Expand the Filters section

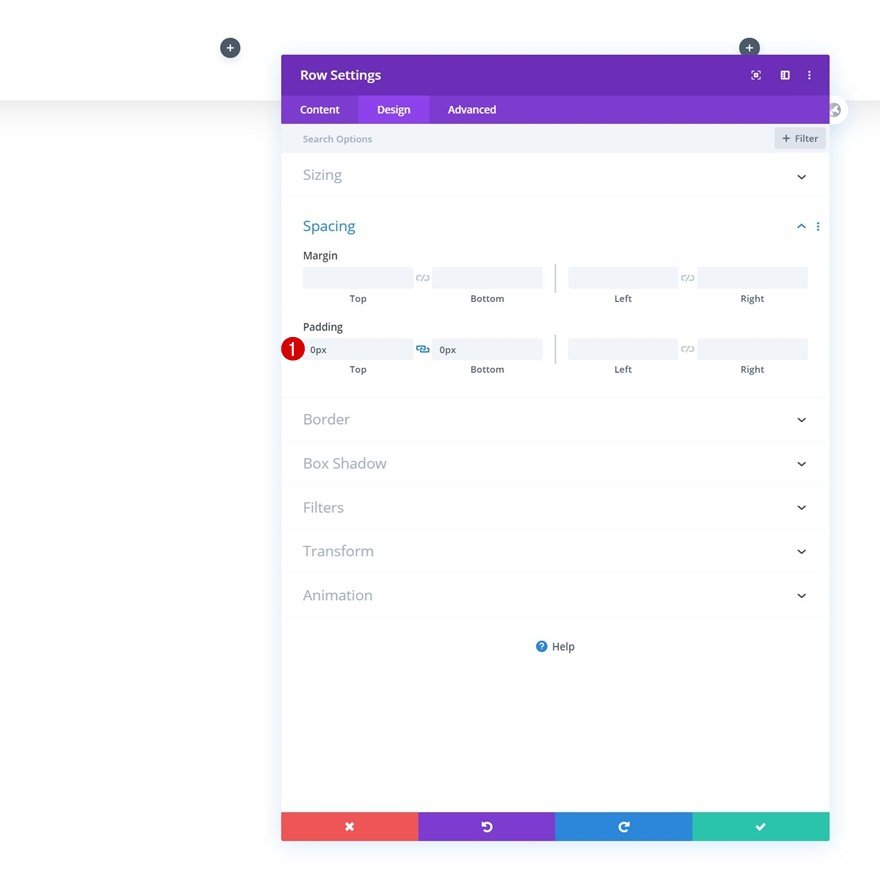555,507
